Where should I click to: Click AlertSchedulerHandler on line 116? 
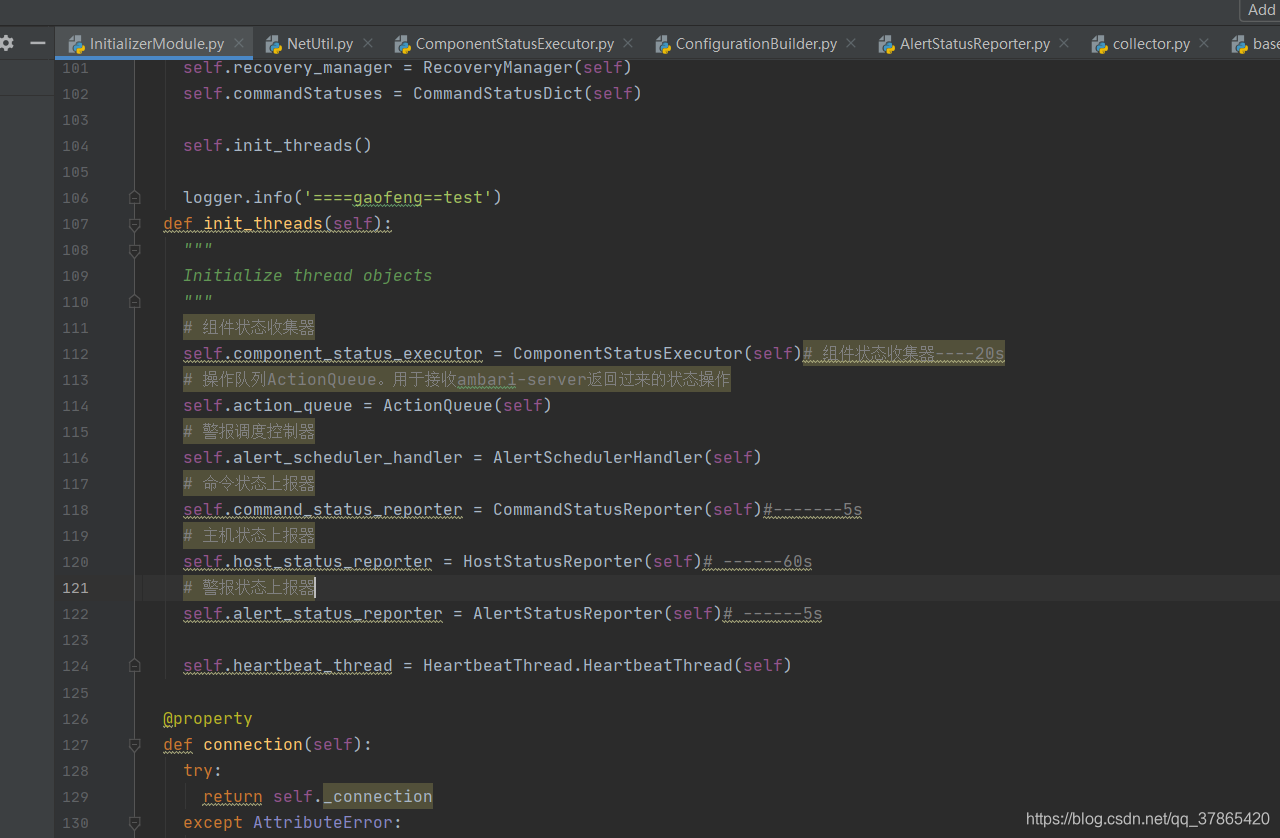(597, 458)
